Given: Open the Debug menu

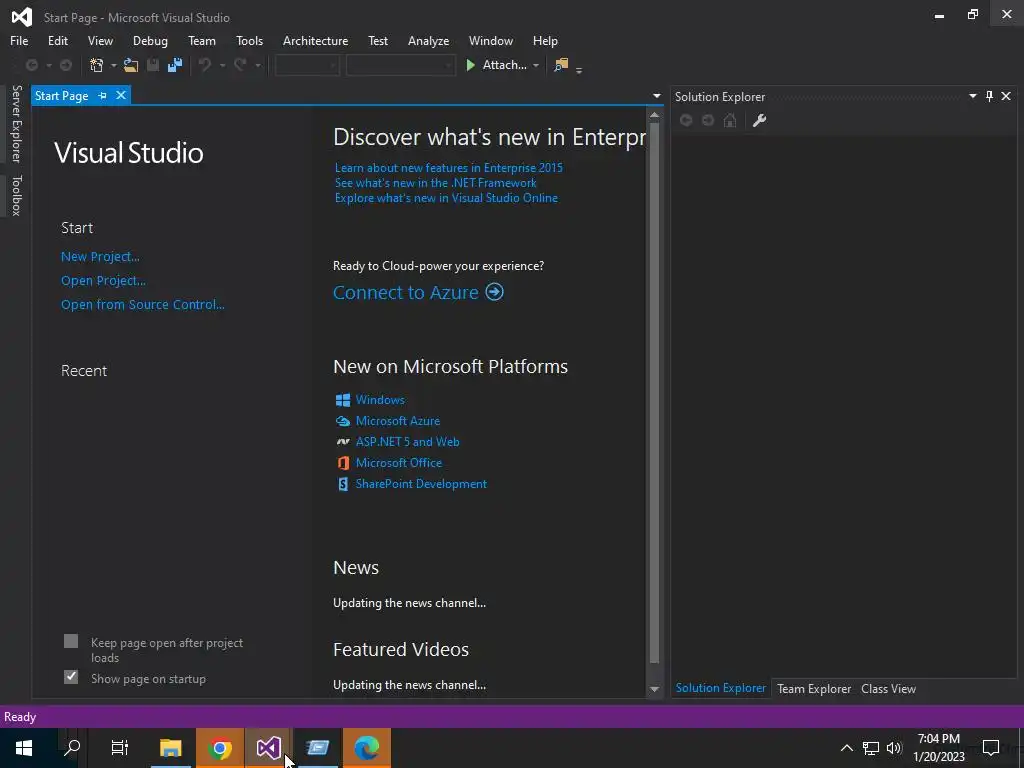Looking at the screenshot, I should click(x=150, y=40).
